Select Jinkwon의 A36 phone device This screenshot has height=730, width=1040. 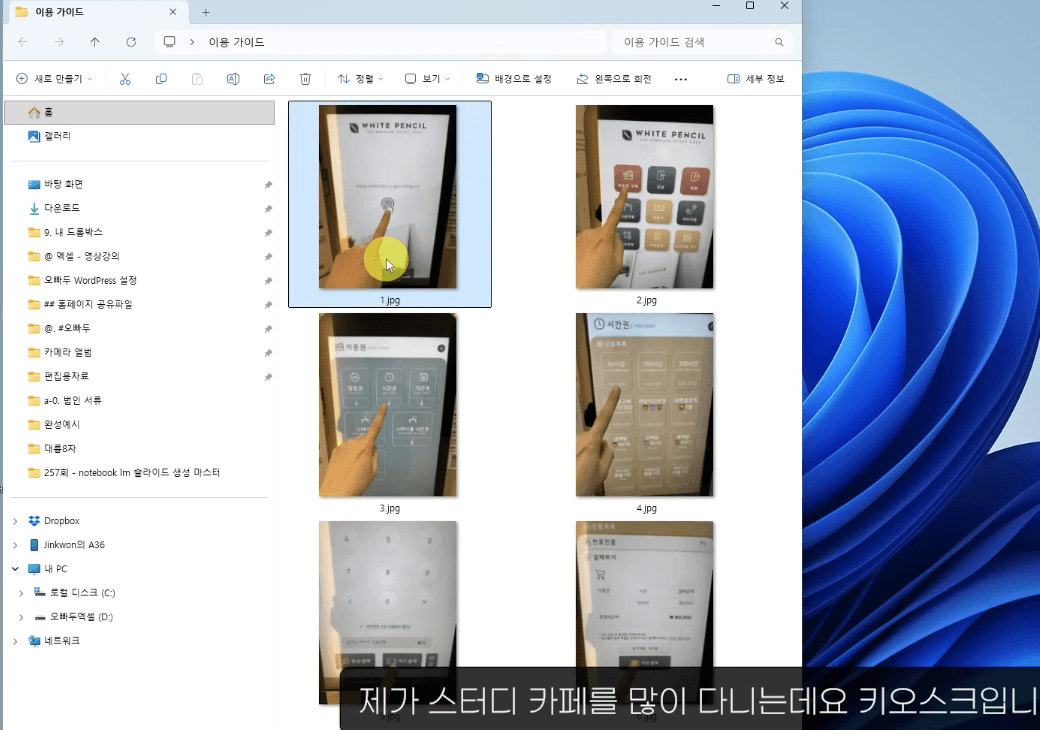coord(74,545)
